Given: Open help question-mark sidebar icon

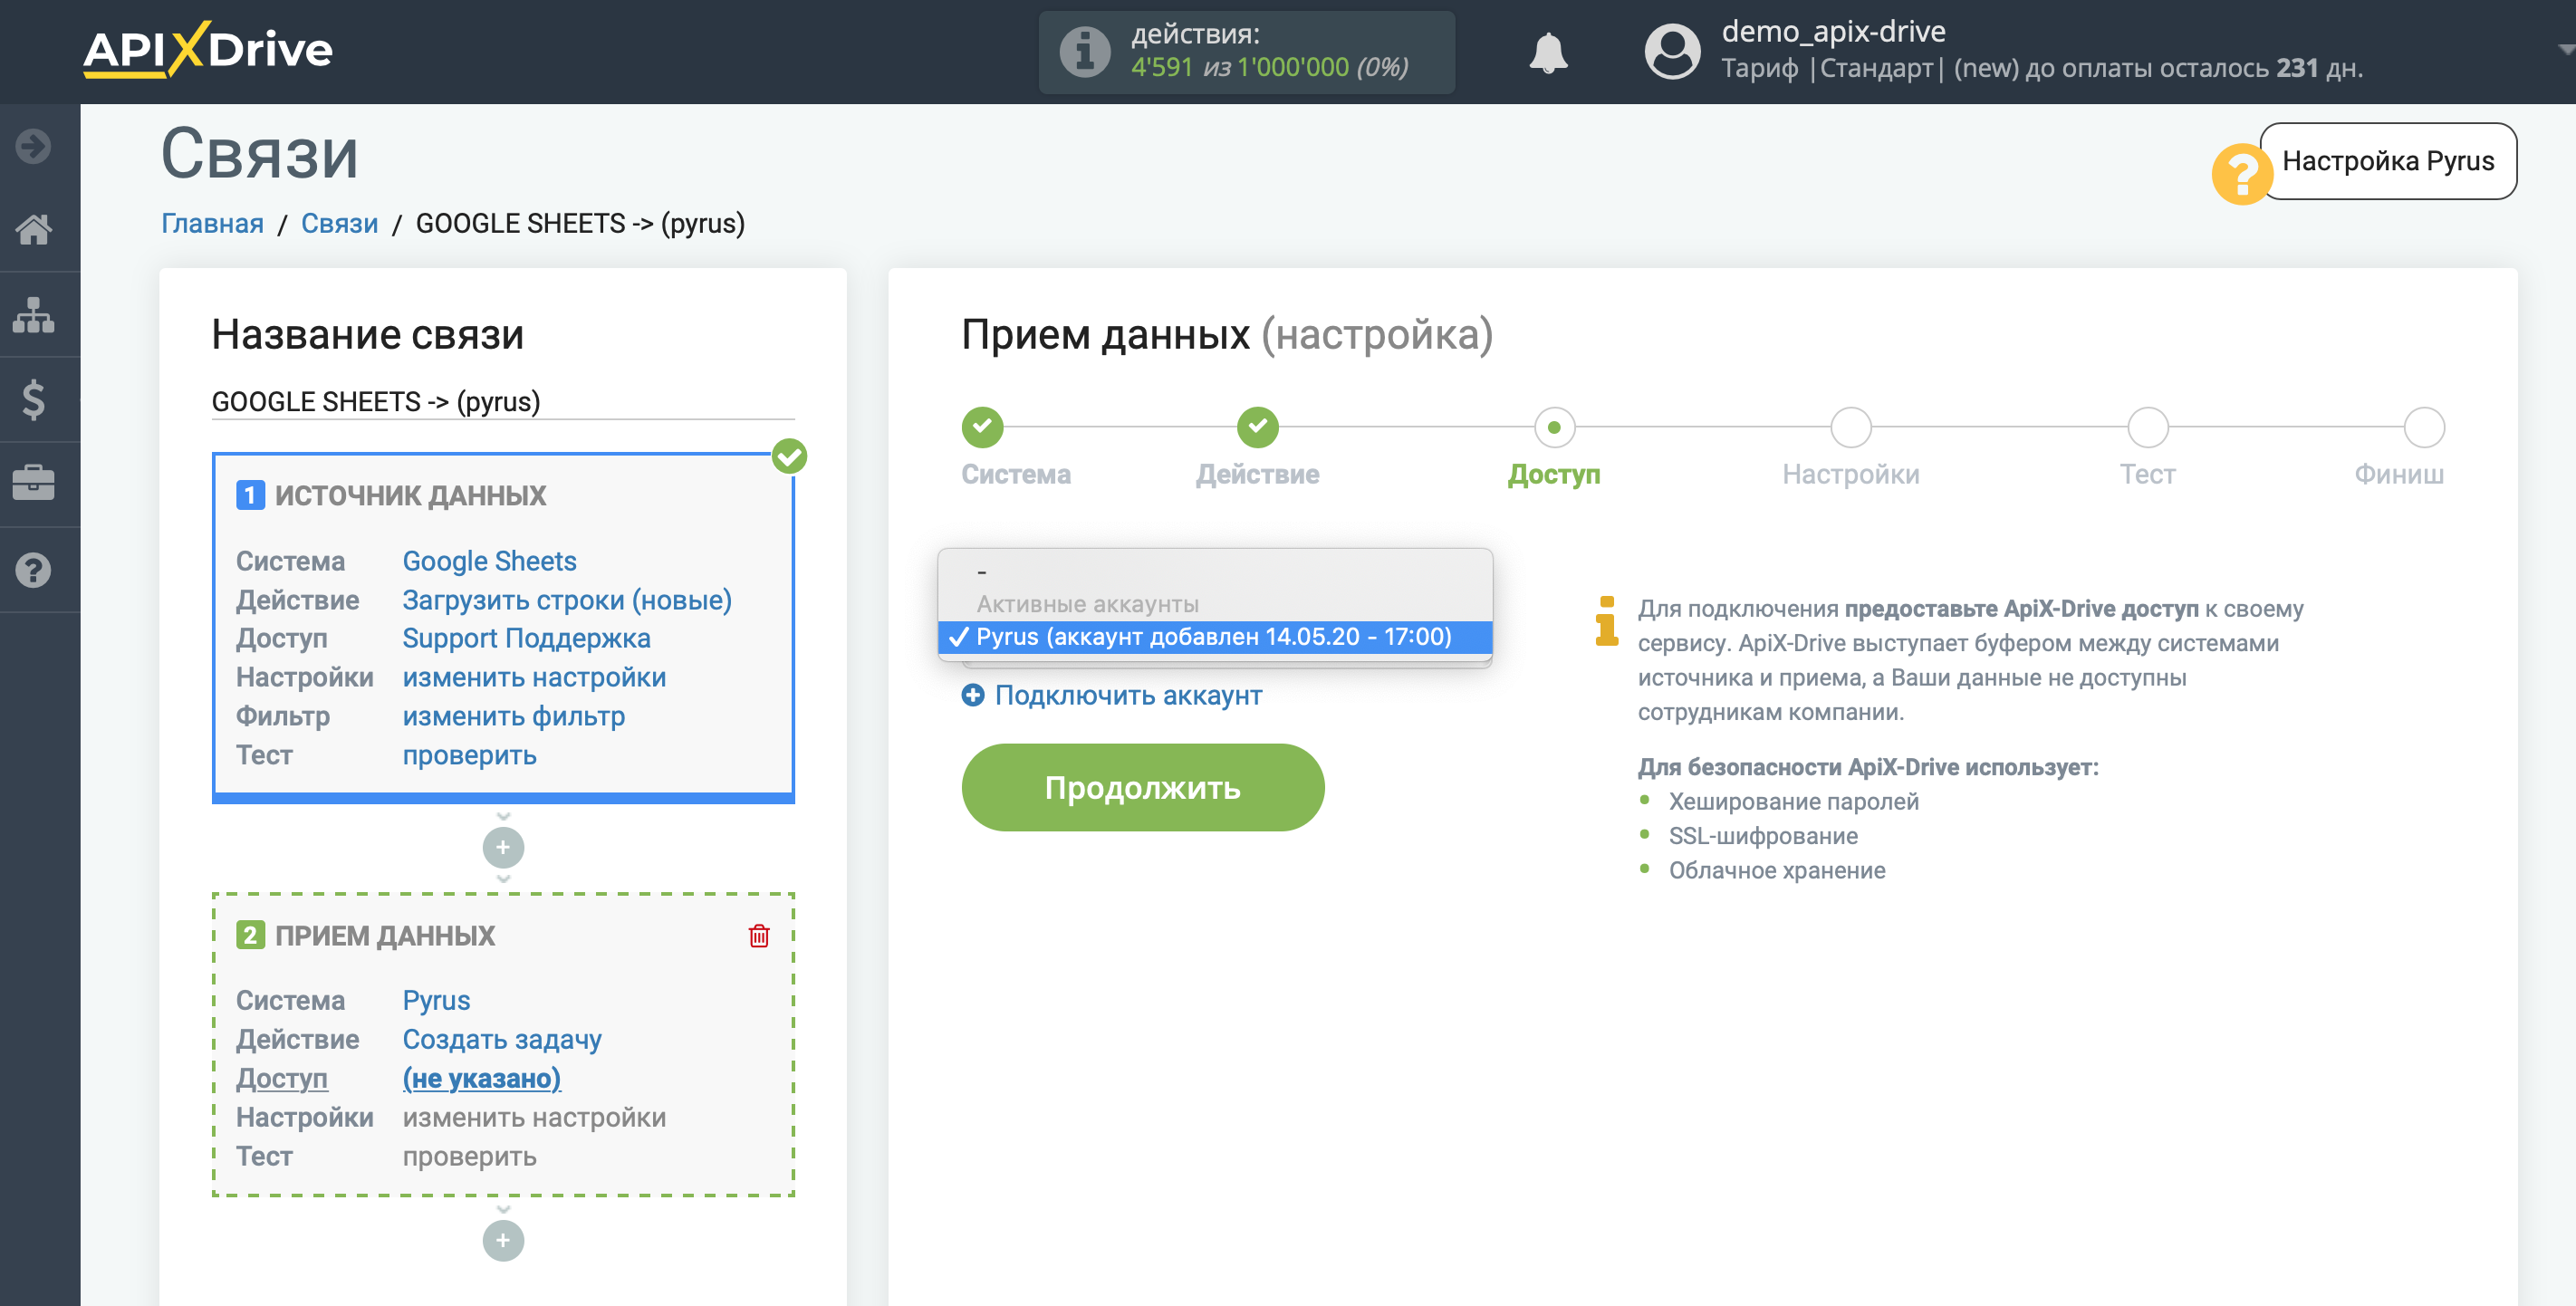Looking at the screenshot, I should point(33,570).
